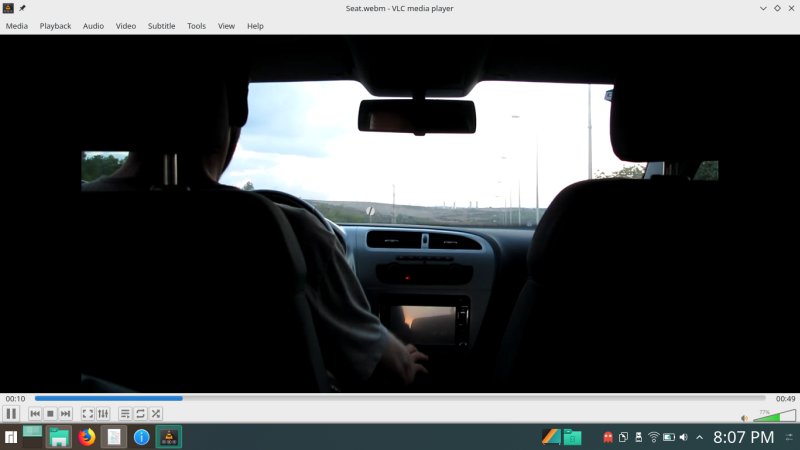Viewport: 800px width, 450px height.
Task: Open the Audio menu
Action: pyautogui.click(x=93, y=26)
